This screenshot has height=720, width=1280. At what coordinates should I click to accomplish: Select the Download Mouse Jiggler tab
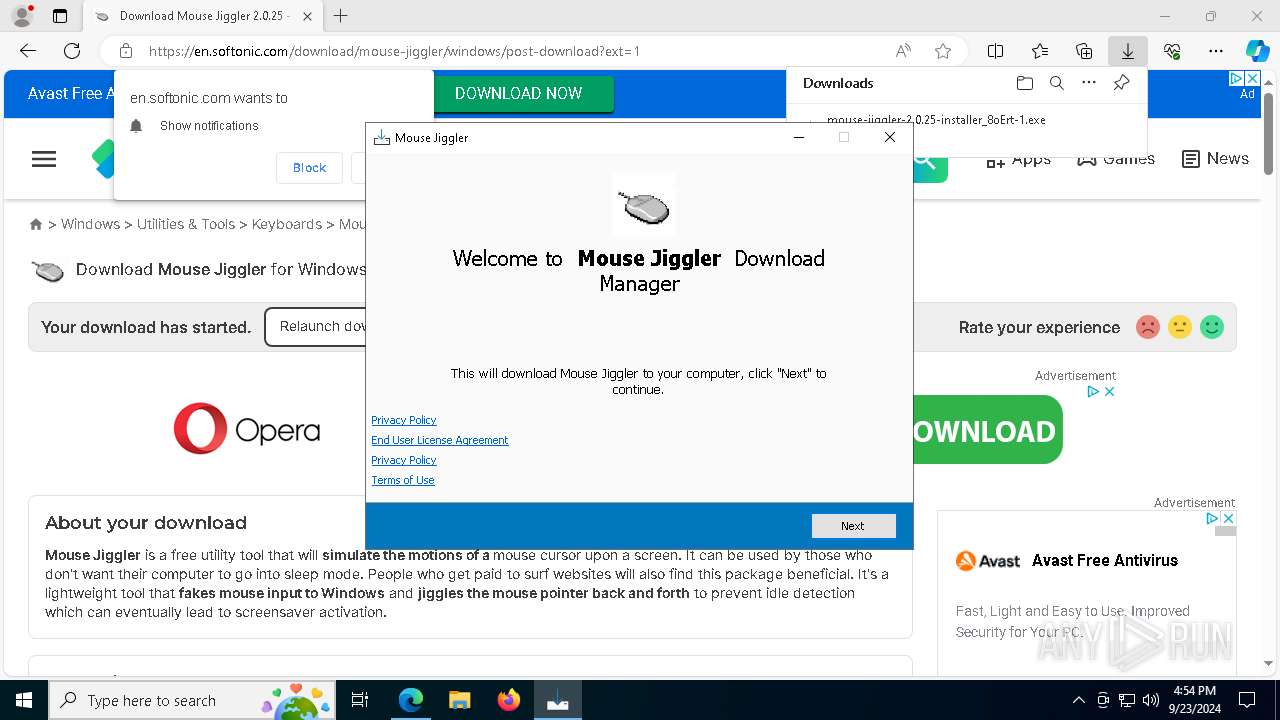pos(203,16)
